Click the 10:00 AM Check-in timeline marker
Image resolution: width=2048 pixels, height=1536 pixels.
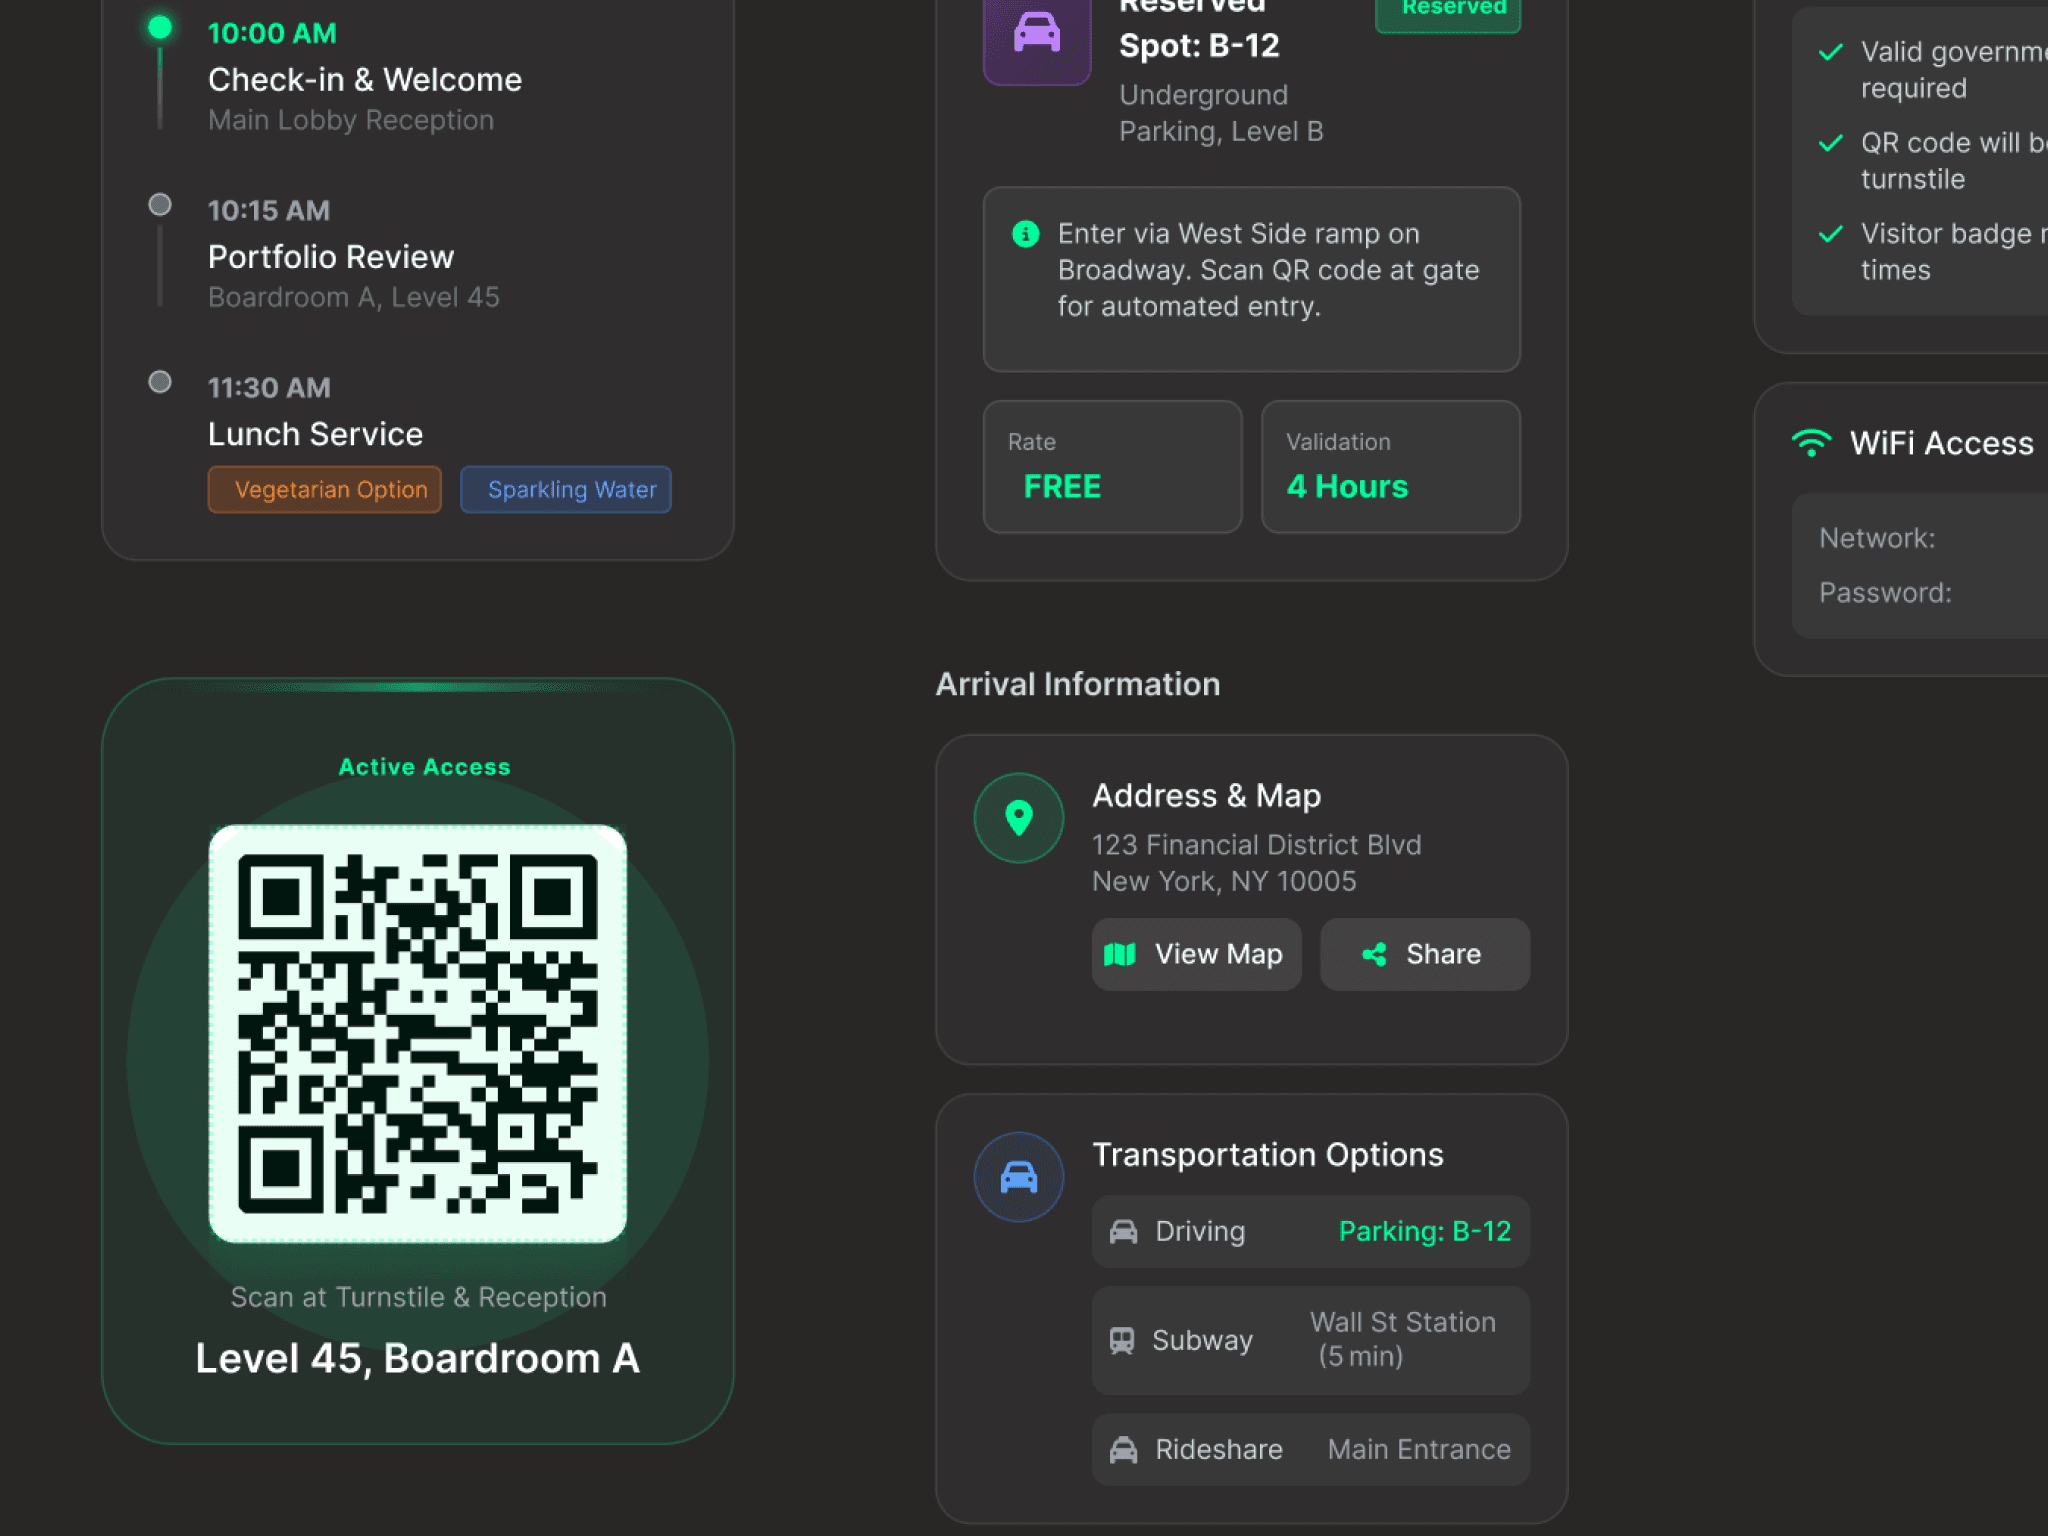[x=160, y=28]
